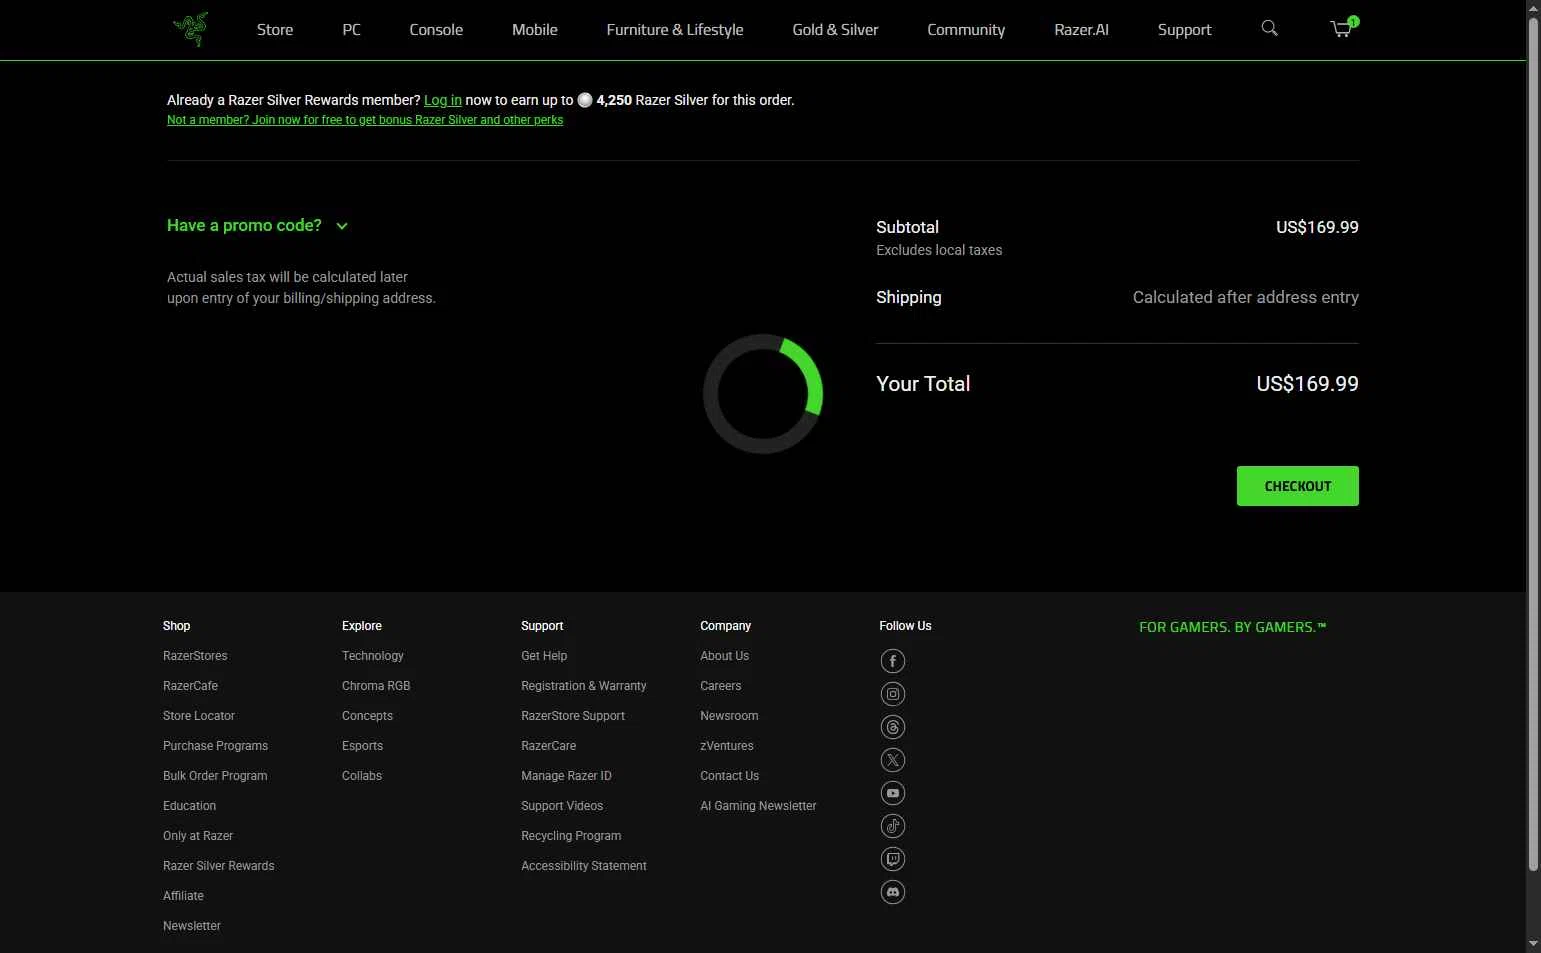Open the PC menu
The width and height of the screenshot is (1541, 953).
point(351,30)
